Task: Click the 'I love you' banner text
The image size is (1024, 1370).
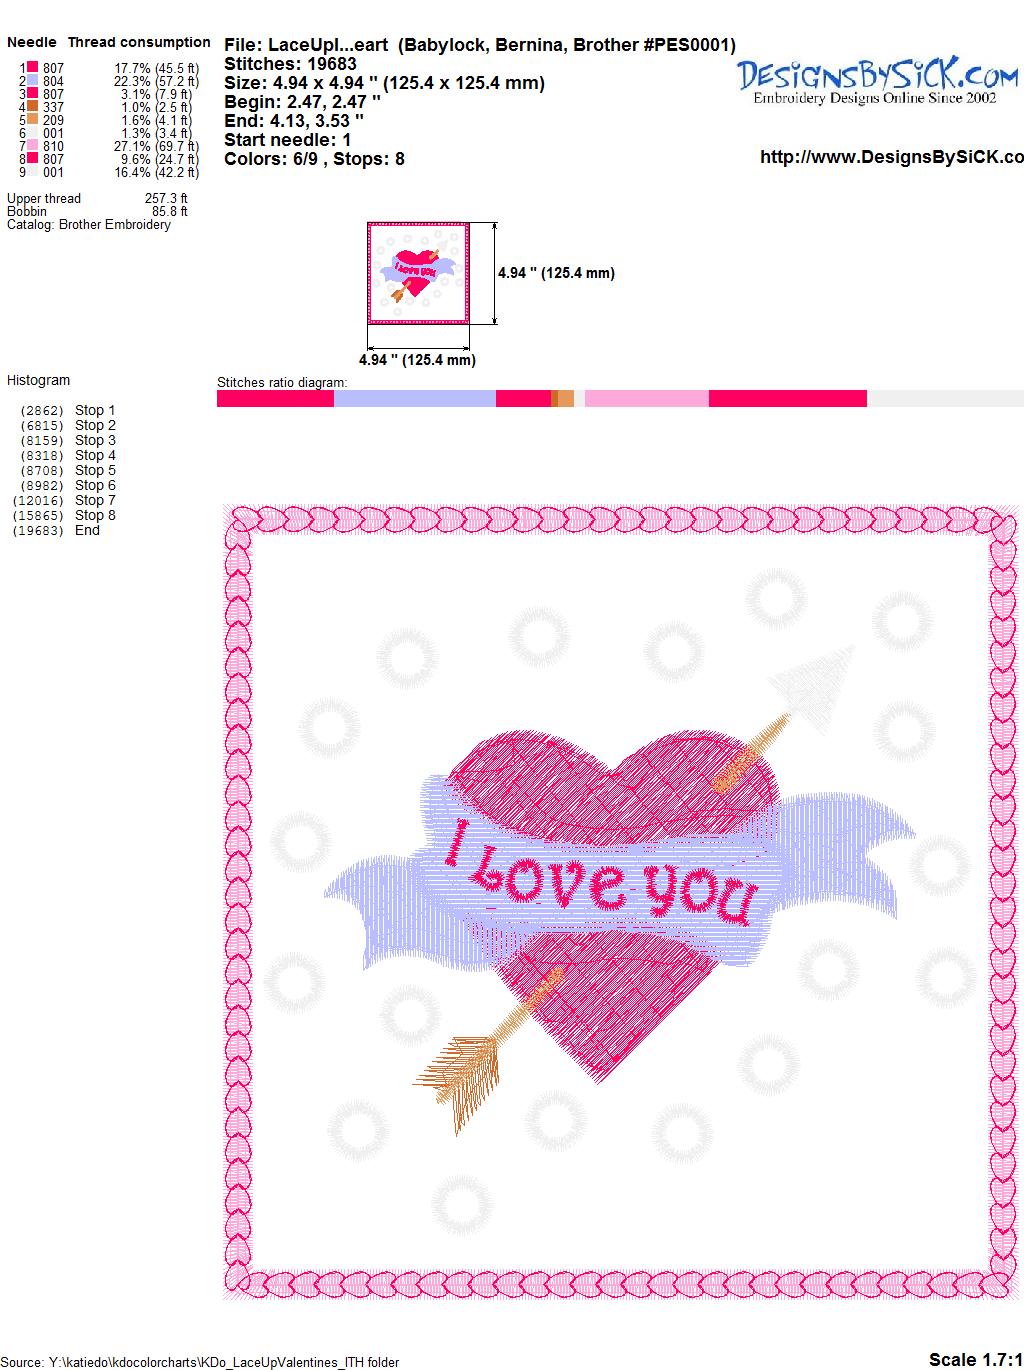Action: click(600, 878)
